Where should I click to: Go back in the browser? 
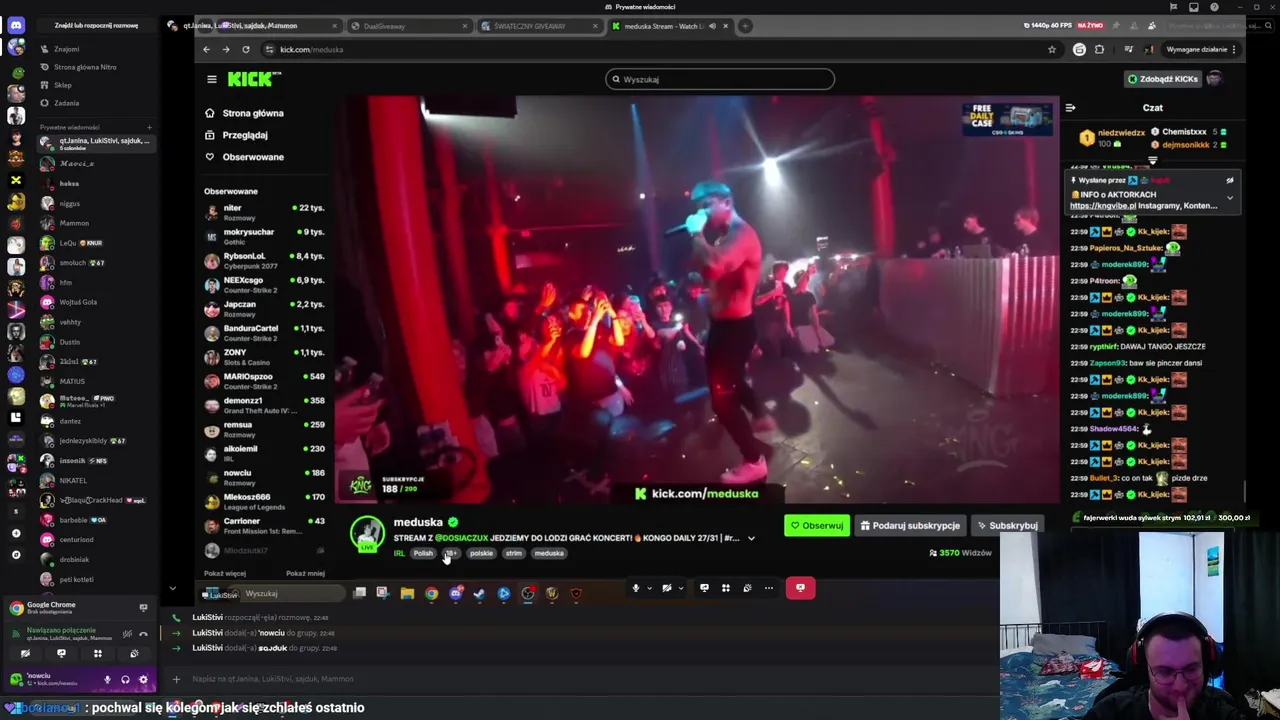point(207,49)
